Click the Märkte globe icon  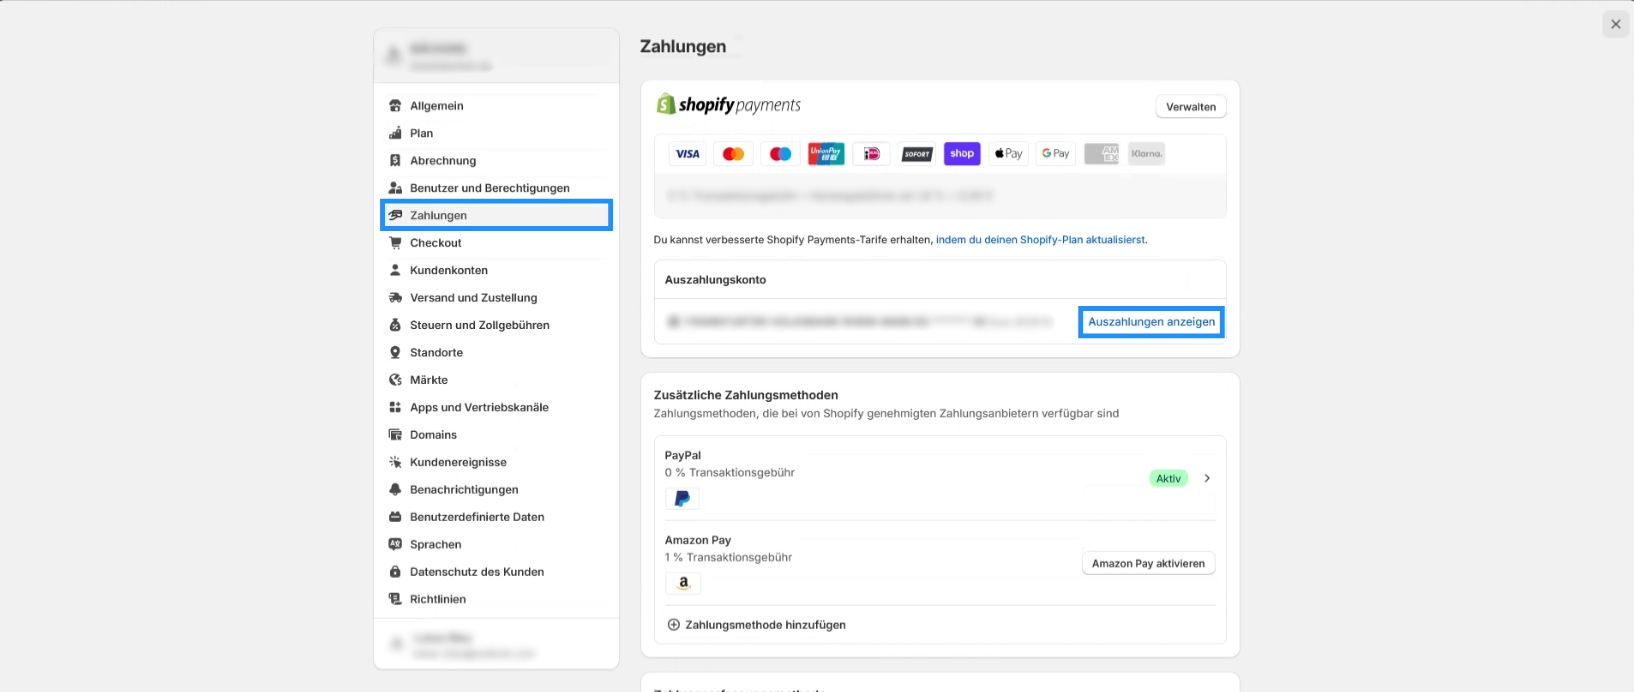click(395, 380)
